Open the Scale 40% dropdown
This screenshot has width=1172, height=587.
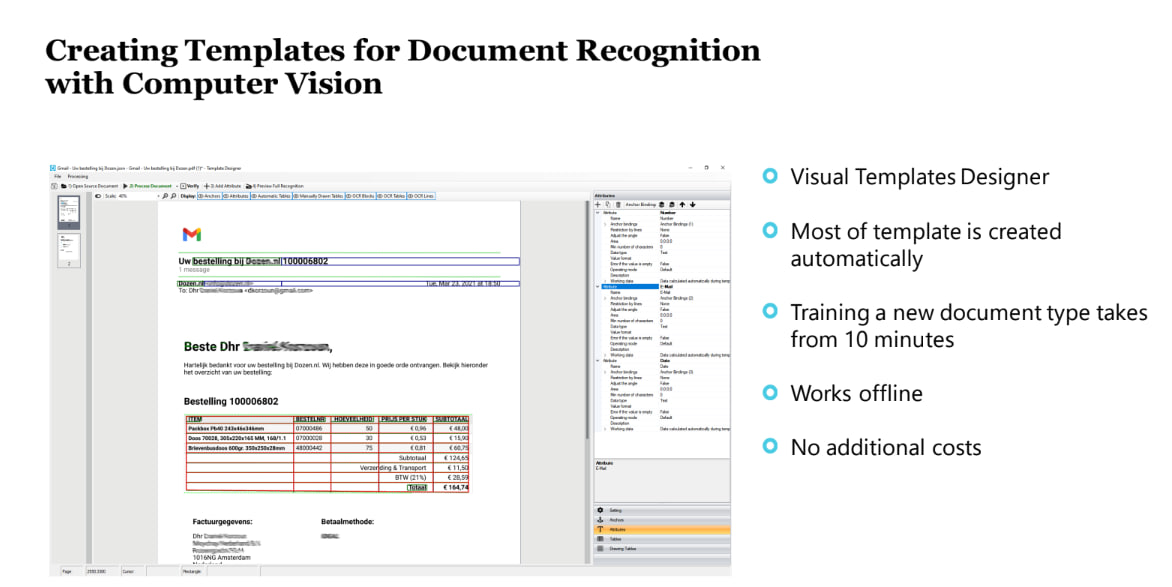(159, 196)
